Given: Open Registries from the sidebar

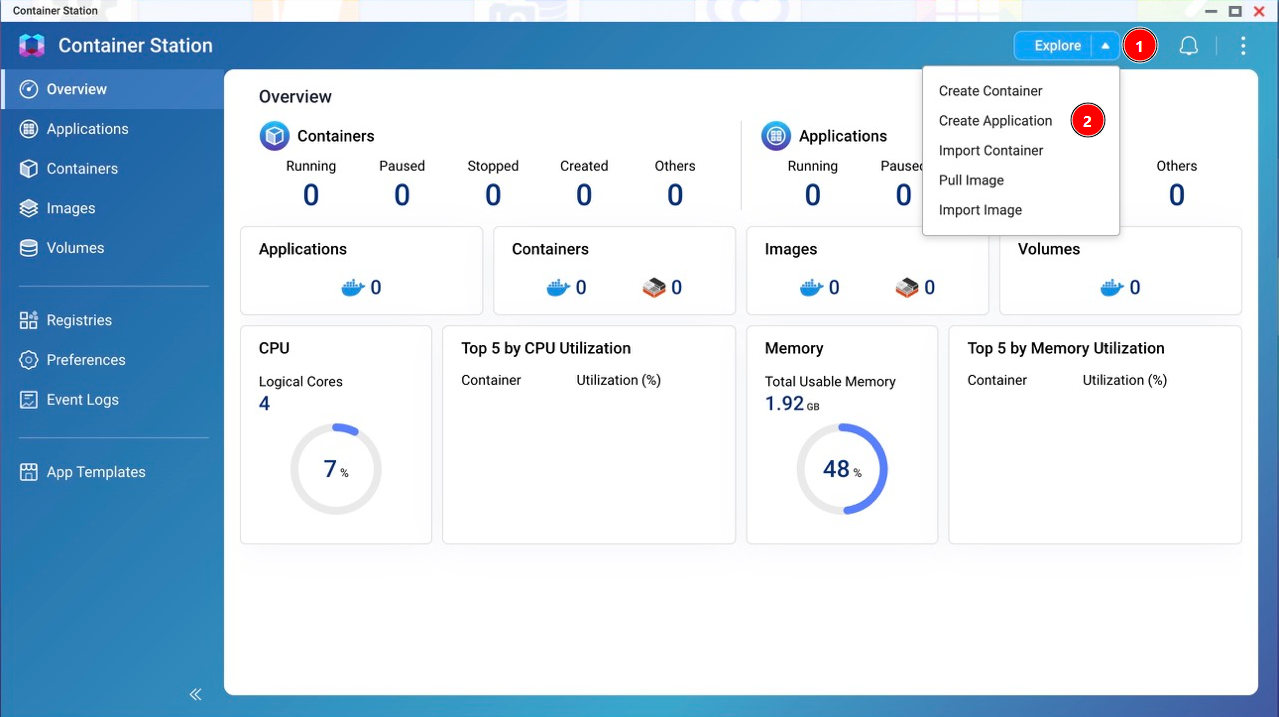Looking at the screenshot, I should [79, 320].
